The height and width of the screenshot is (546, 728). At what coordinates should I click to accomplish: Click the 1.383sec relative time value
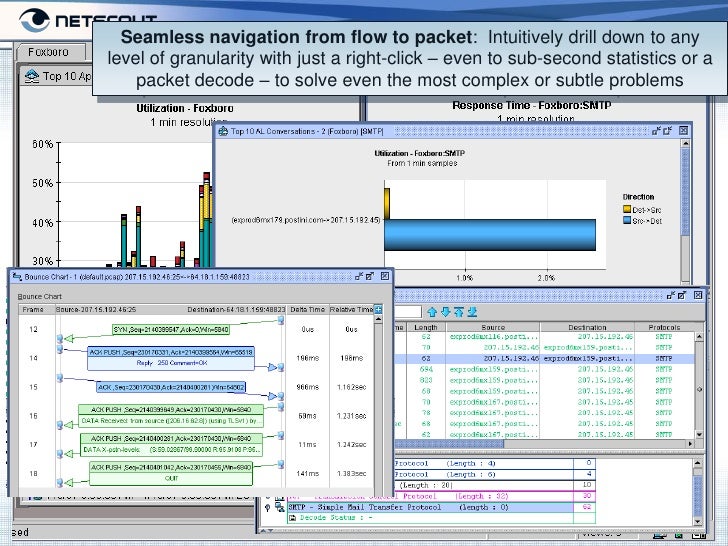[x=351, y=474]
